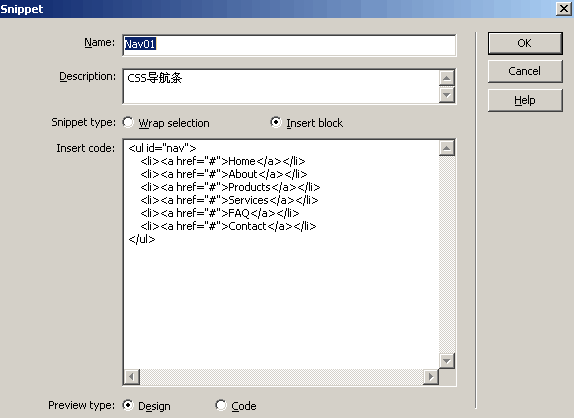Click the Insert code scroll right arrow
574x418 pixels.
coord(431,377)
